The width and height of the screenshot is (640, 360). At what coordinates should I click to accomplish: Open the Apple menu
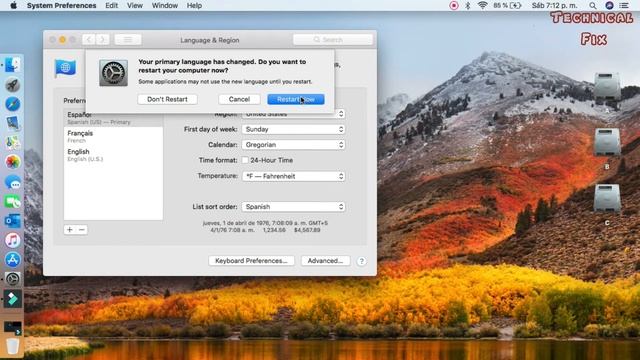(13, 6)
